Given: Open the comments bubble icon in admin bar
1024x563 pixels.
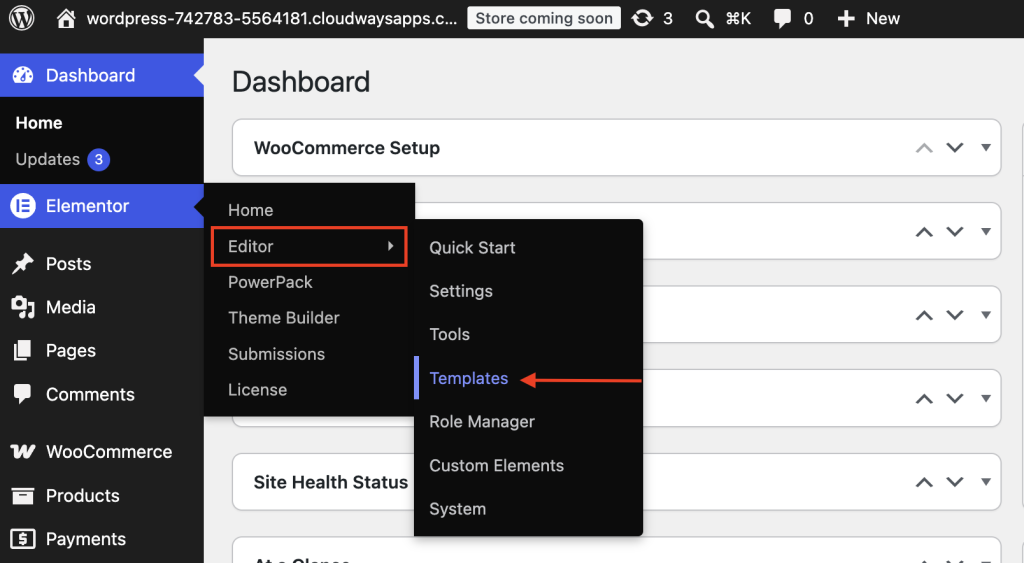Looking at the screenshot, I should coord(782,19).
